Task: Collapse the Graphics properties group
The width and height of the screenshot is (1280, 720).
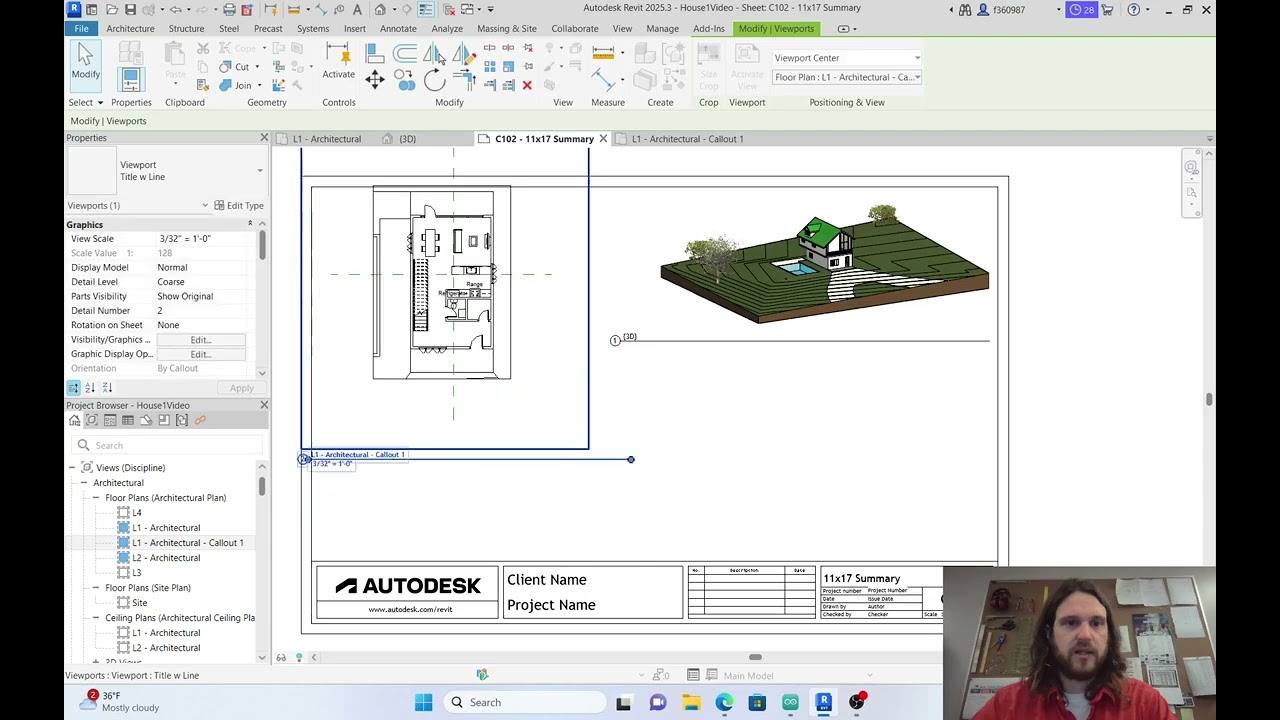Action: (x=249, y=225)
